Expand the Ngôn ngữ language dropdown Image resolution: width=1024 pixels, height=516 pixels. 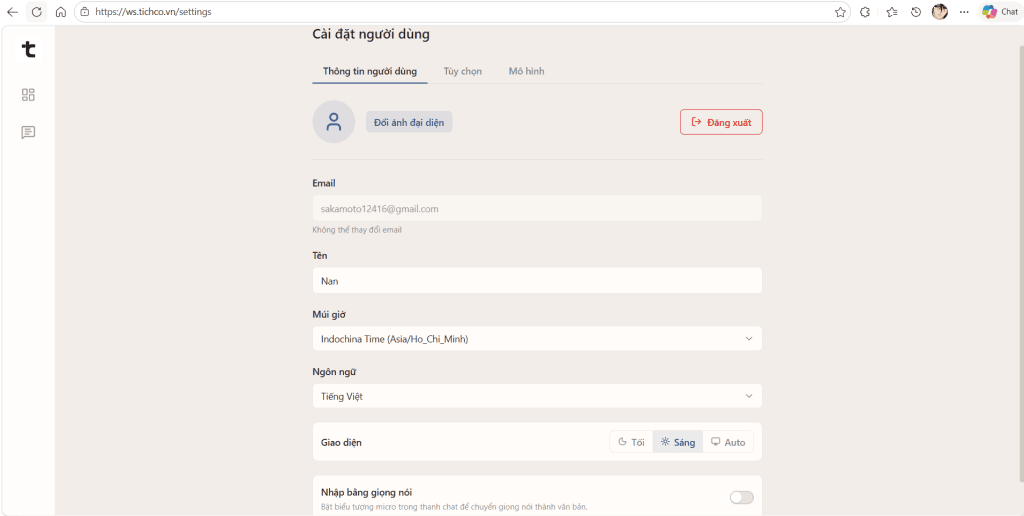pyautogui.click(x=537, y=396)
